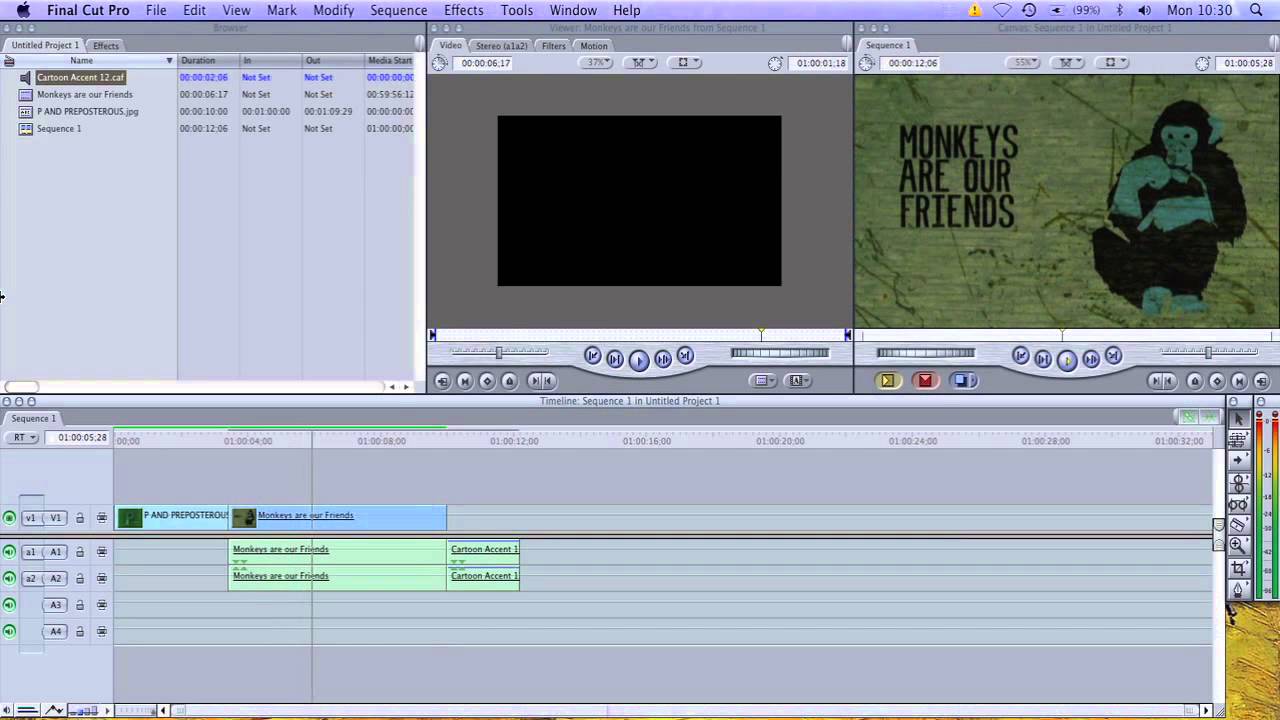
Task: Open the Viewer view options pop-up
Action: pos(683,62)
